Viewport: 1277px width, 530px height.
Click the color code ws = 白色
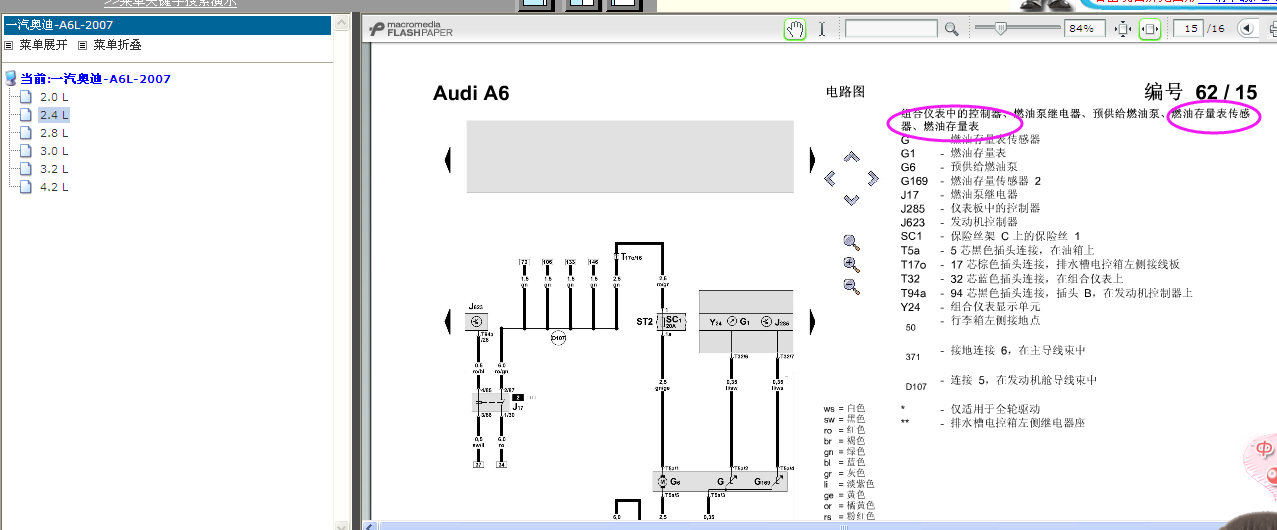[844, 409]
